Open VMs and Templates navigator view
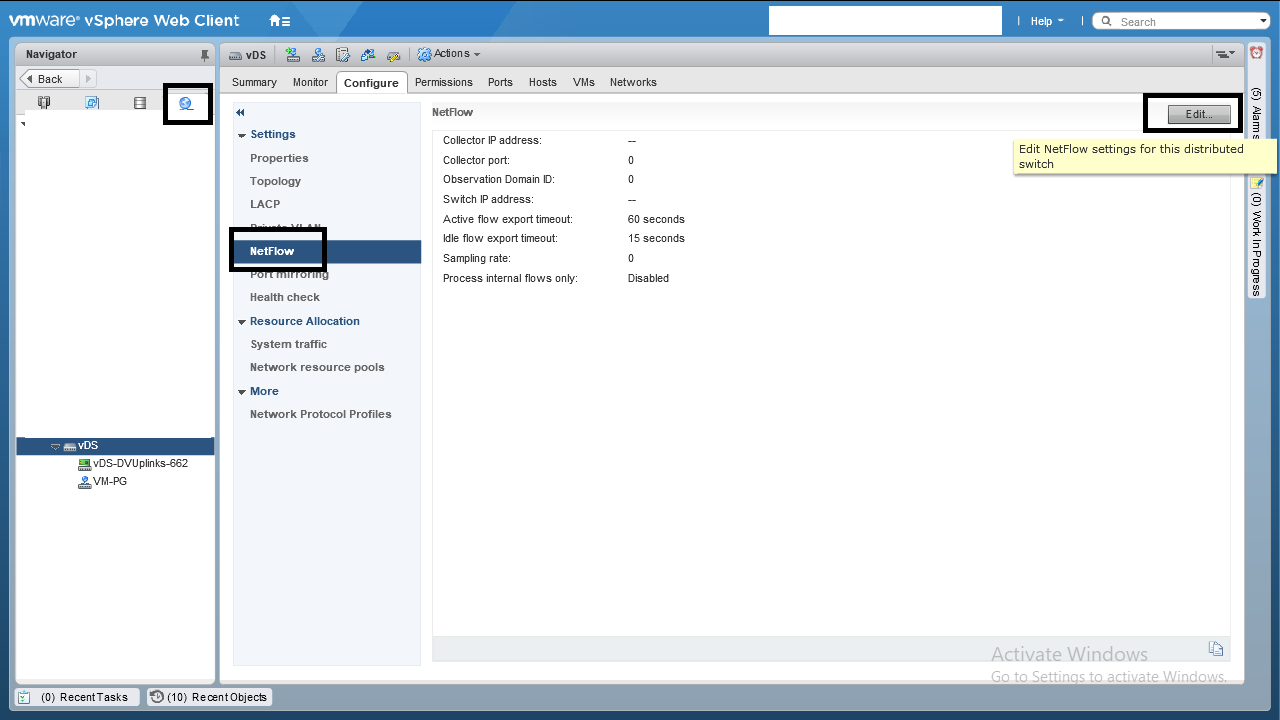 [x=92, y=103]
